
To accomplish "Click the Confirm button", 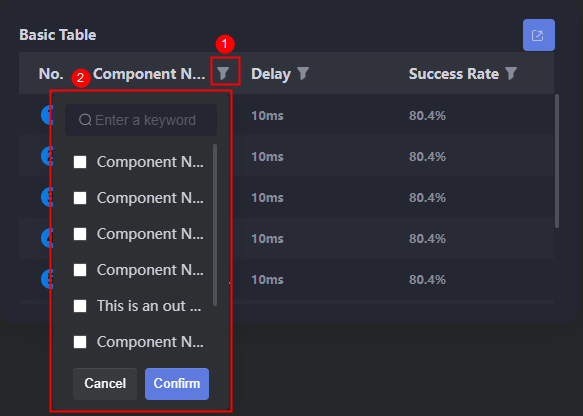I will (177, 384).
